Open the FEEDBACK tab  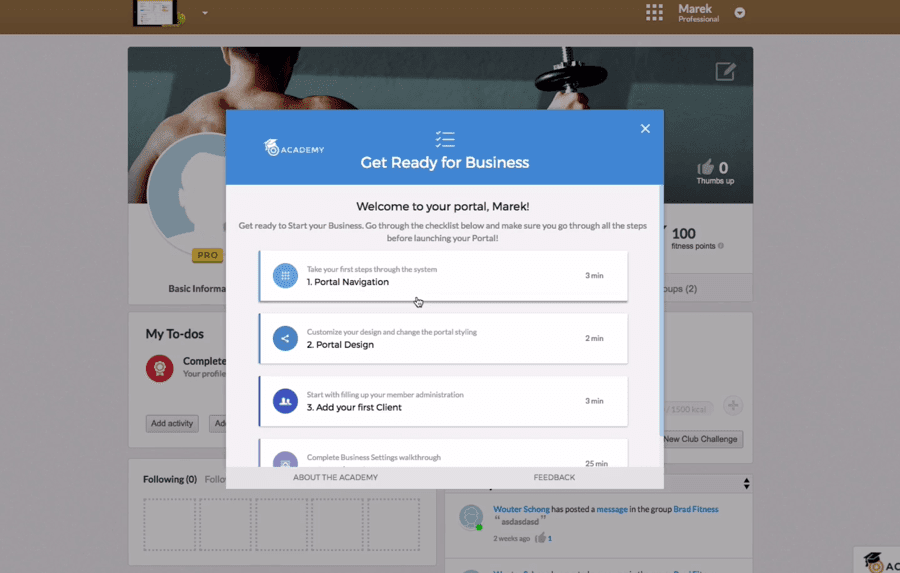pyautogui.click(x=554, y=478)
